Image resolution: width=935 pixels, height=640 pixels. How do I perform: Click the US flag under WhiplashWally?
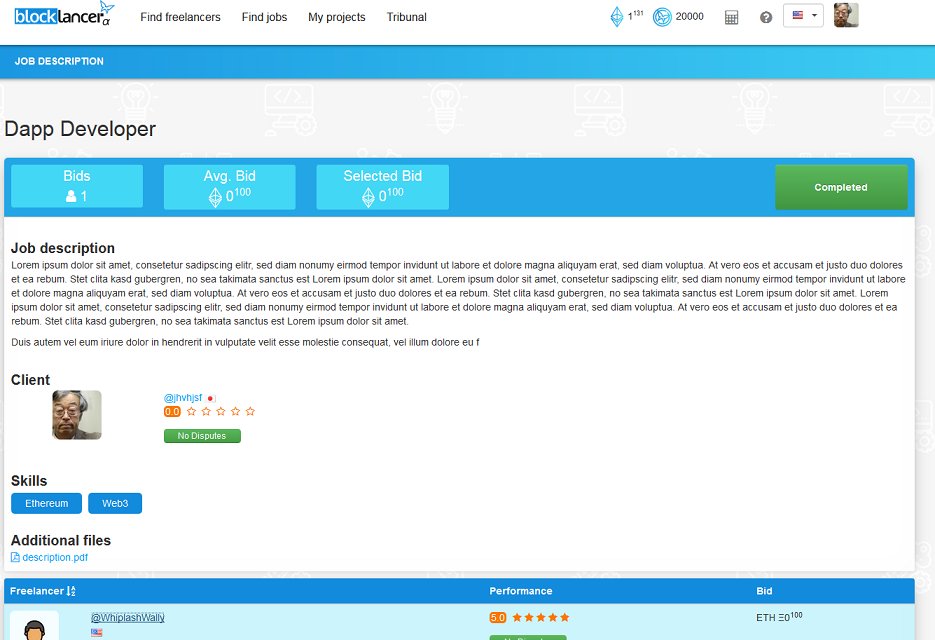point(97,633)
